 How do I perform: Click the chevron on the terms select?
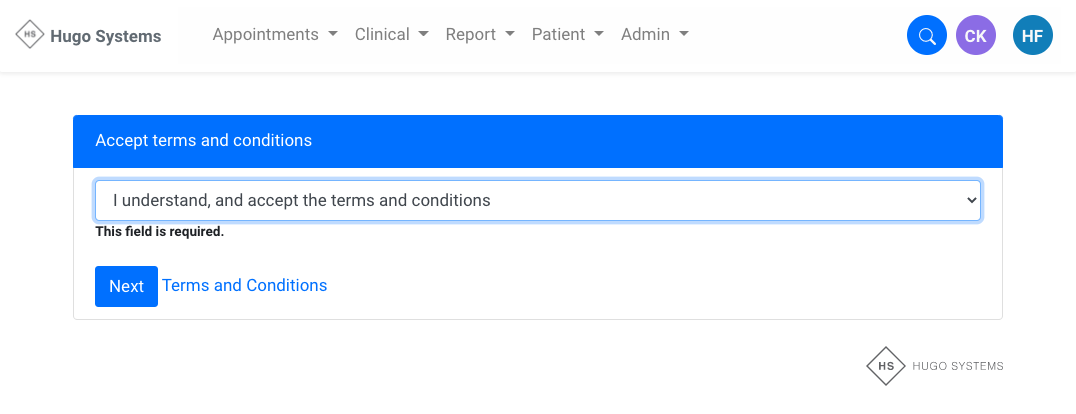click(970, 200)
